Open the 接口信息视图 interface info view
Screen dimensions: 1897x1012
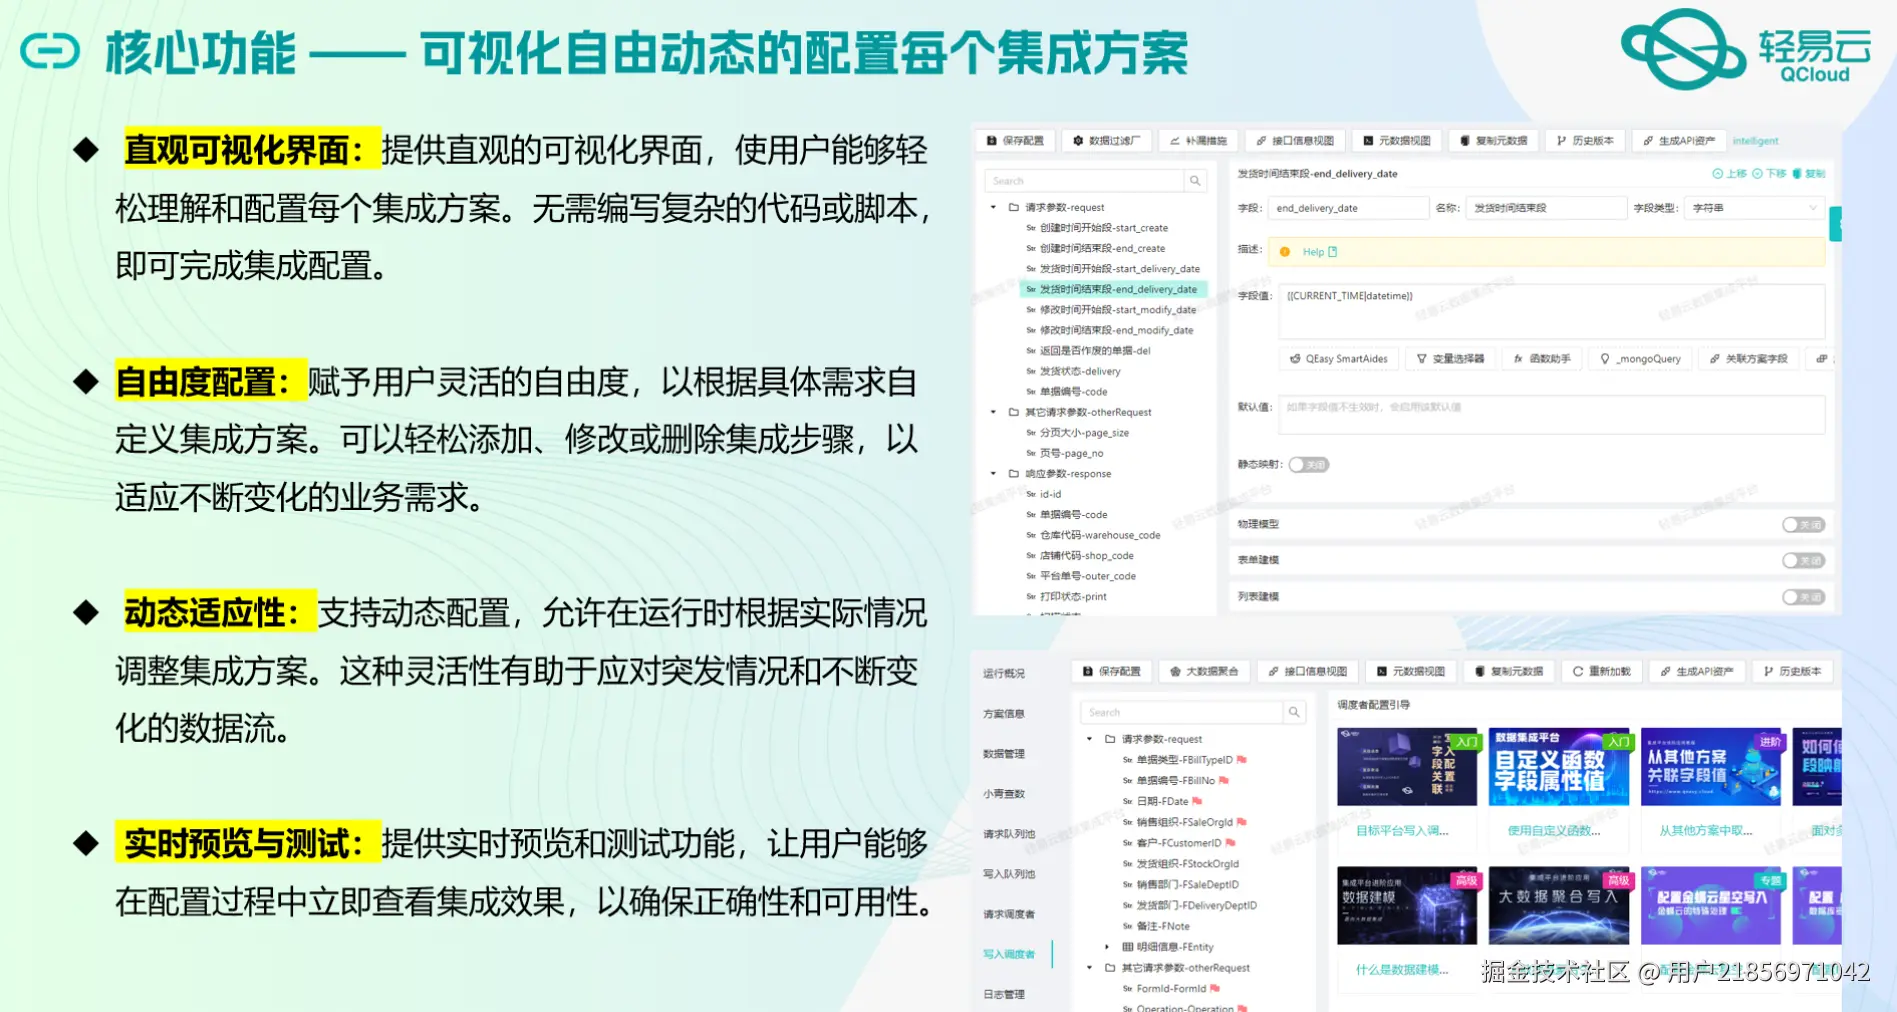1297,140
